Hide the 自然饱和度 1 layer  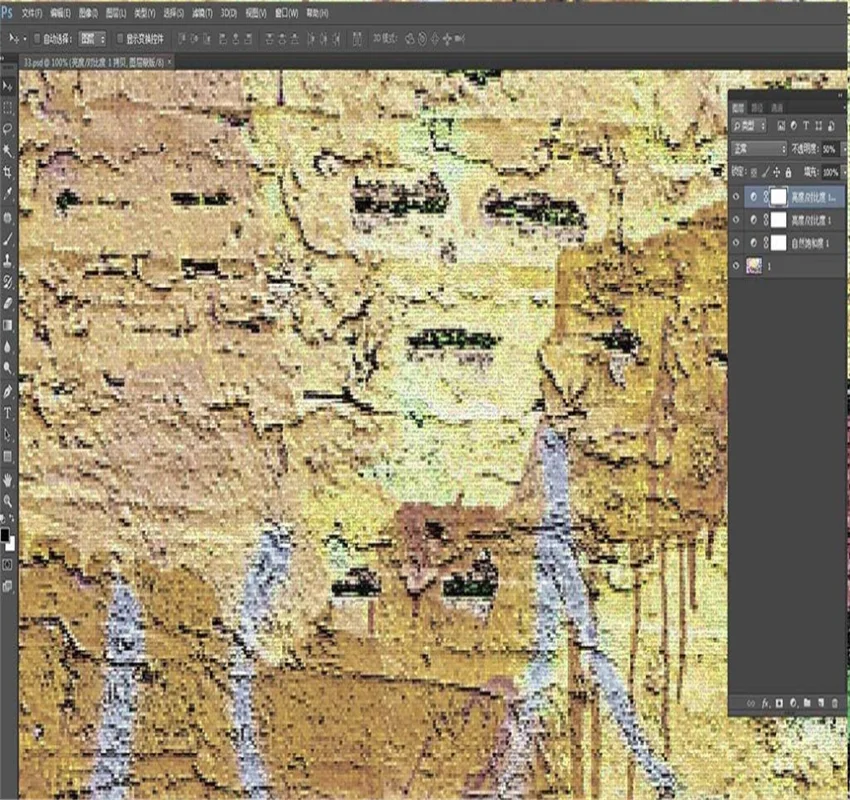coord(735,243)
